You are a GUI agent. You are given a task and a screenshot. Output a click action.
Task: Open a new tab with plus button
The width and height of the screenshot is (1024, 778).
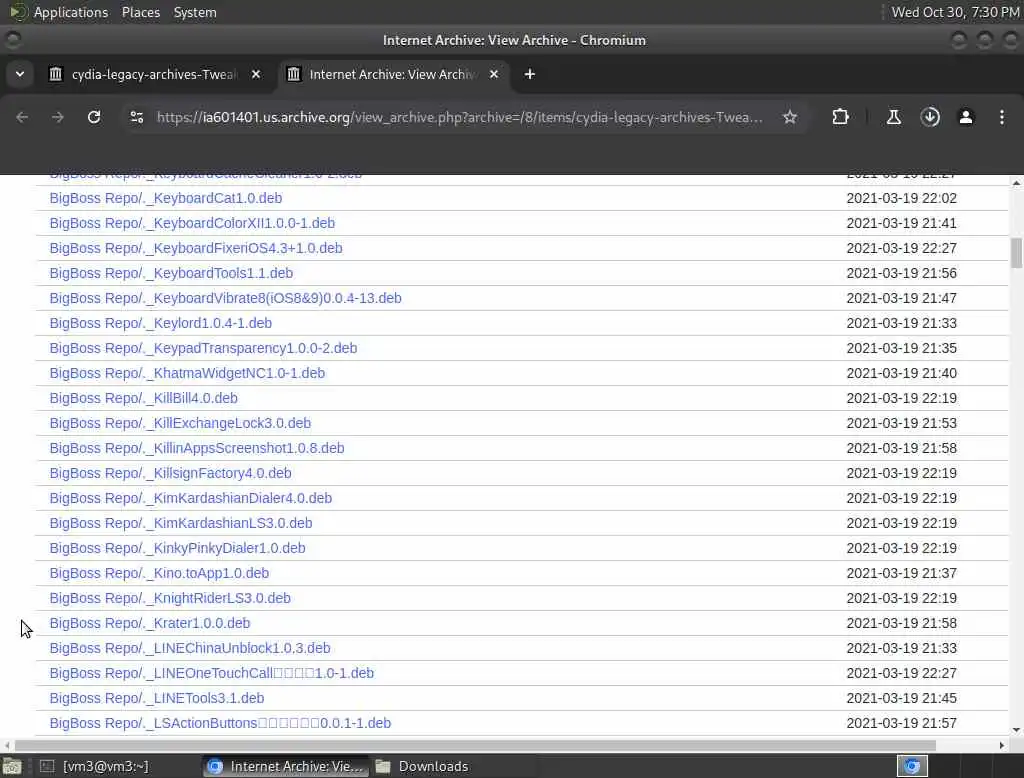click(x=530, y=74)
